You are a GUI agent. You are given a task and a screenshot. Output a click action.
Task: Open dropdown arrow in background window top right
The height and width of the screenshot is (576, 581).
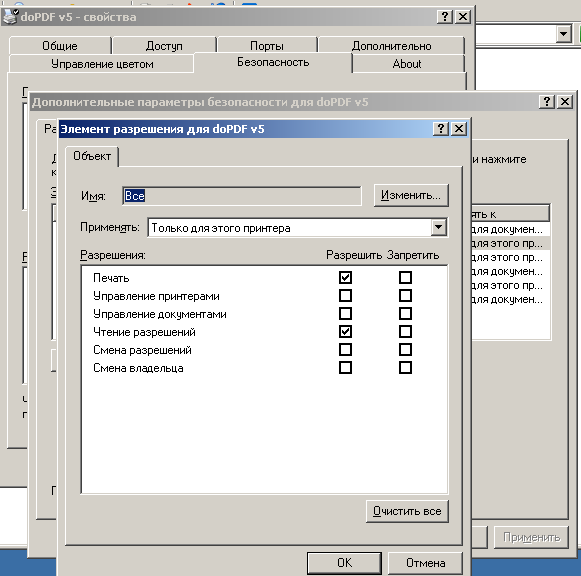click(564, 34)
